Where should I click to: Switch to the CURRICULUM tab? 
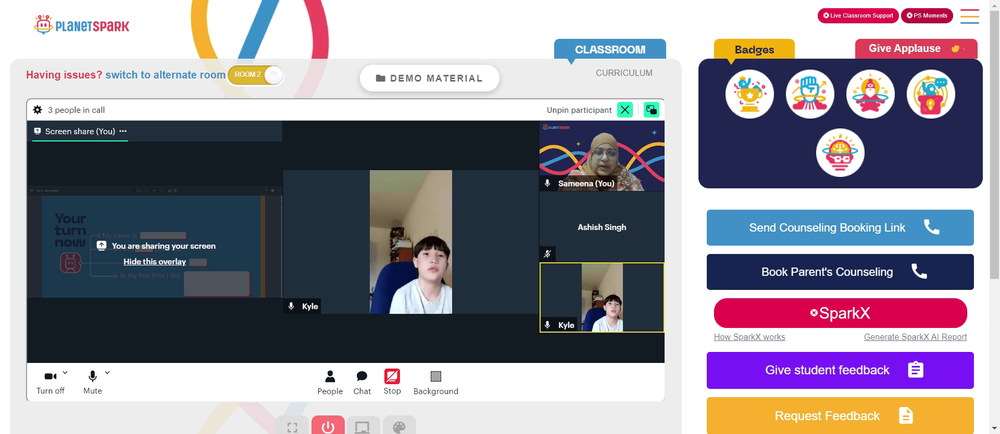pyautogui.click(x=624, y=73)
